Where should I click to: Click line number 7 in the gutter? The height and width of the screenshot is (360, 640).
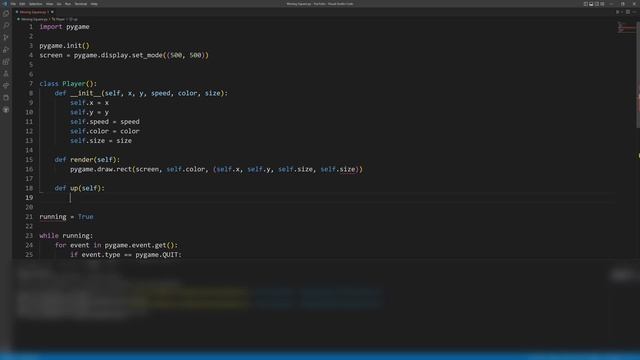click(31, 84)
